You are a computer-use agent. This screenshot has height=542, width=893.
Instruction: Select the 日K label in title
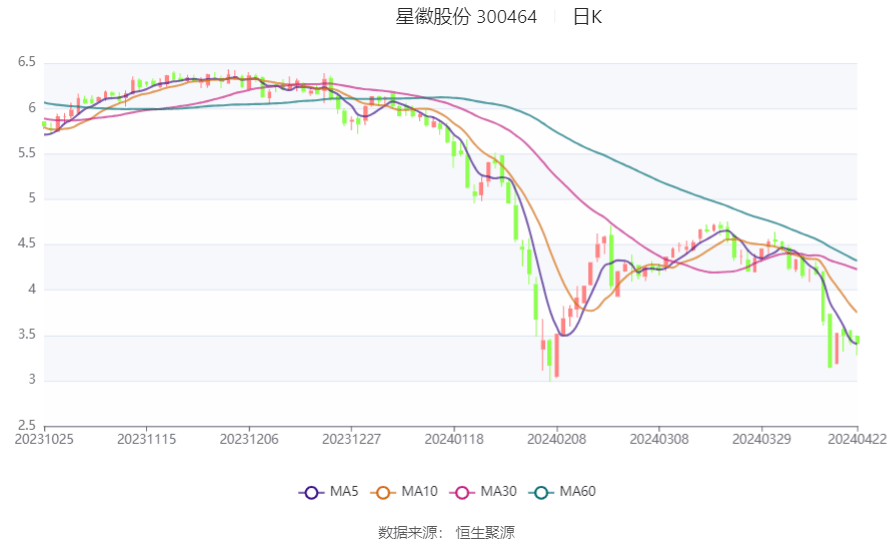(x=587, y=17)
